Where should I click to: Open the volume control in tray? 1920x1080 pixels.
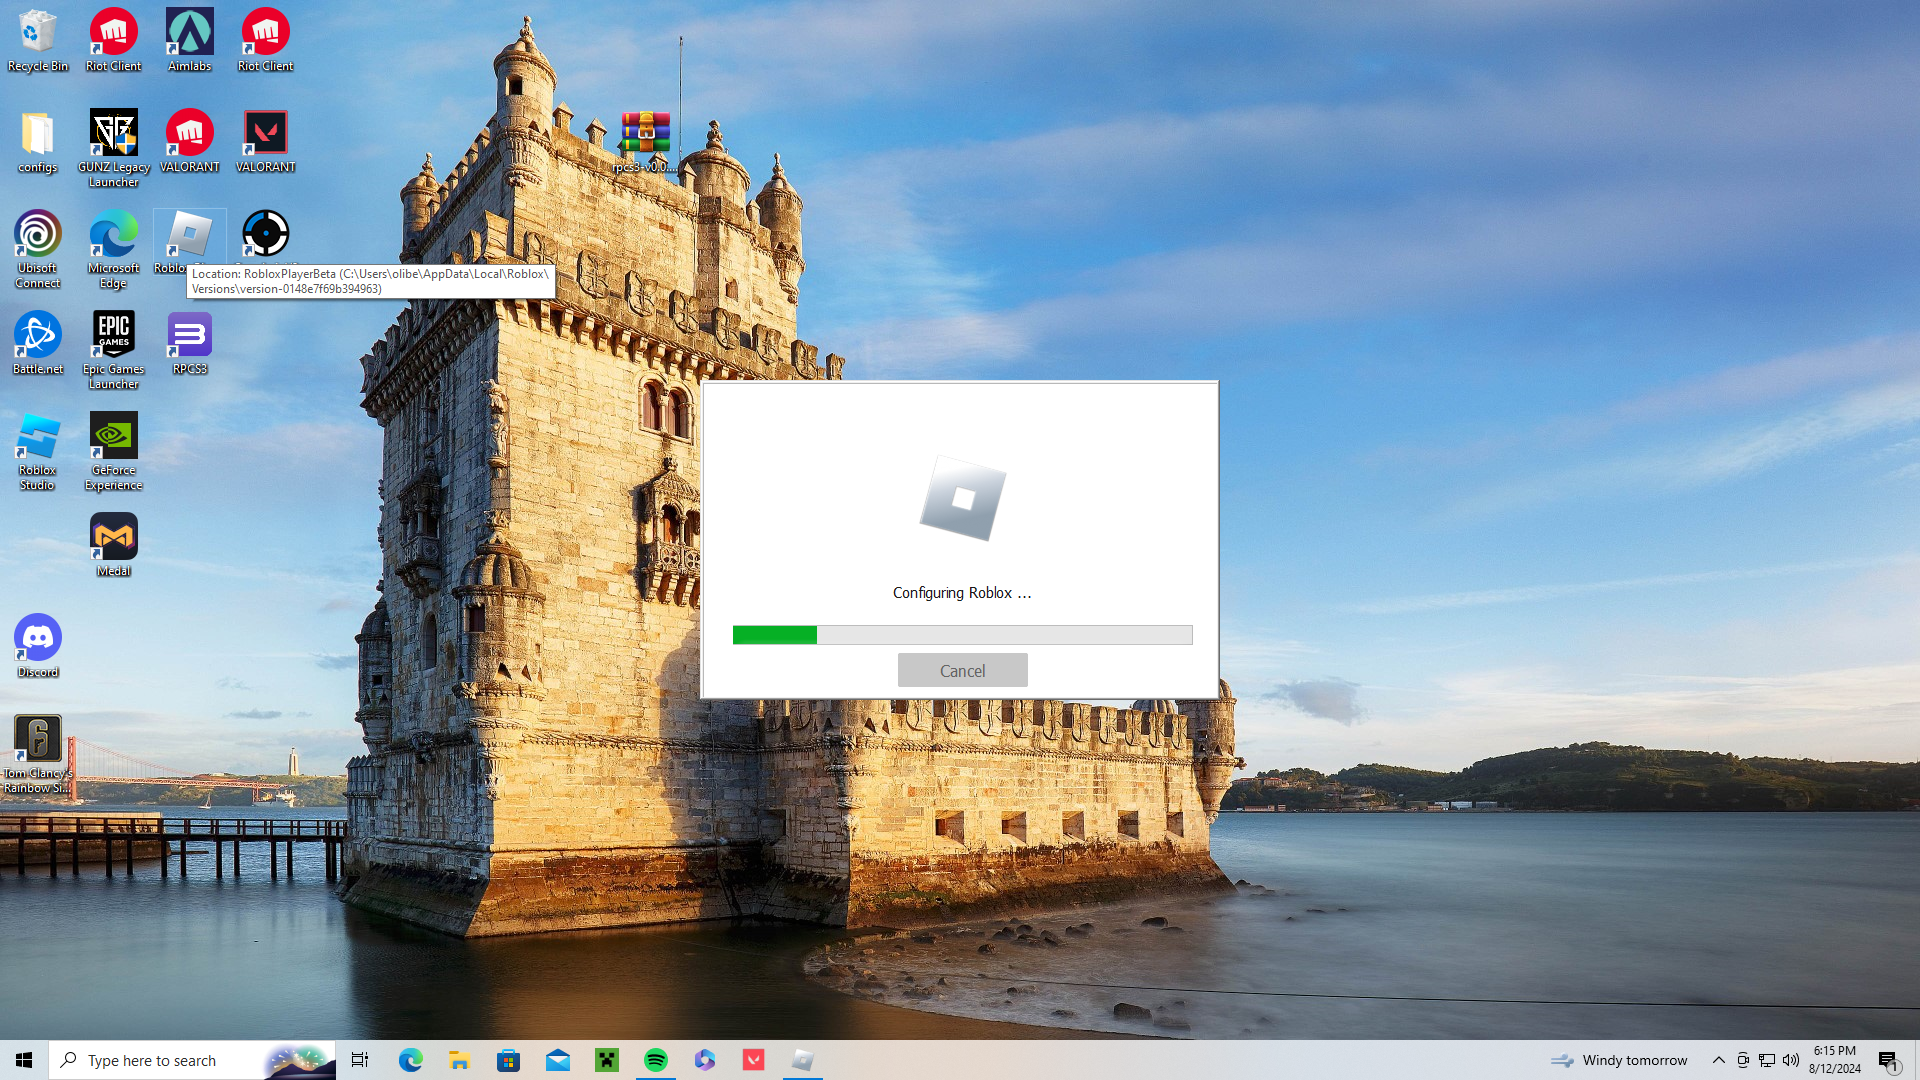1791,1060
